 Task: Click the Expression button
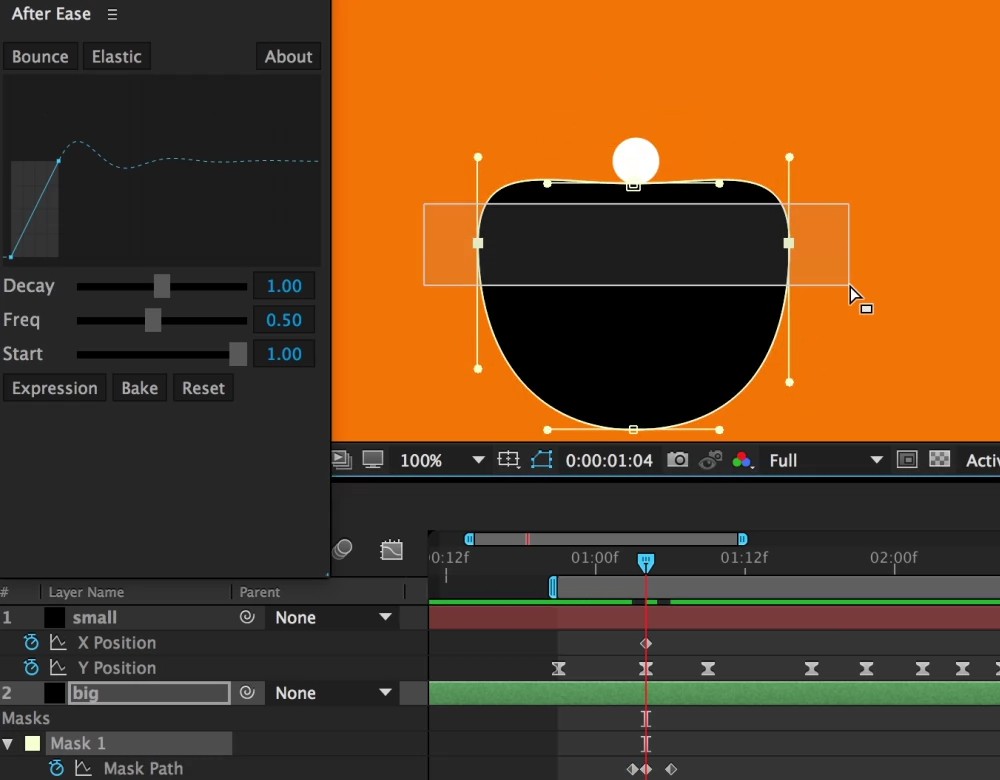pos(55,388)
